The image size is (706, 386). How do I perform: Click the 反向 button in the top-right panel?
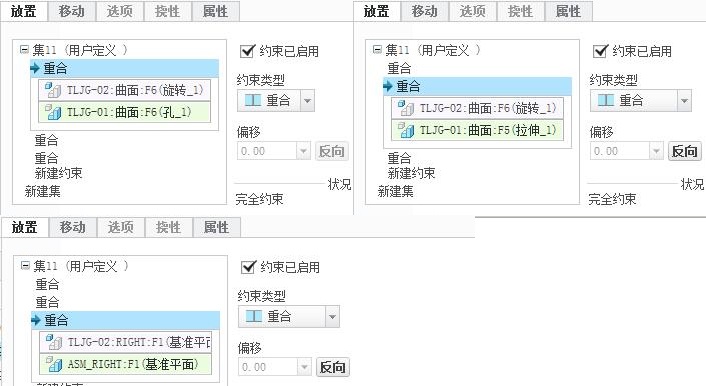(x=684, y=151)
